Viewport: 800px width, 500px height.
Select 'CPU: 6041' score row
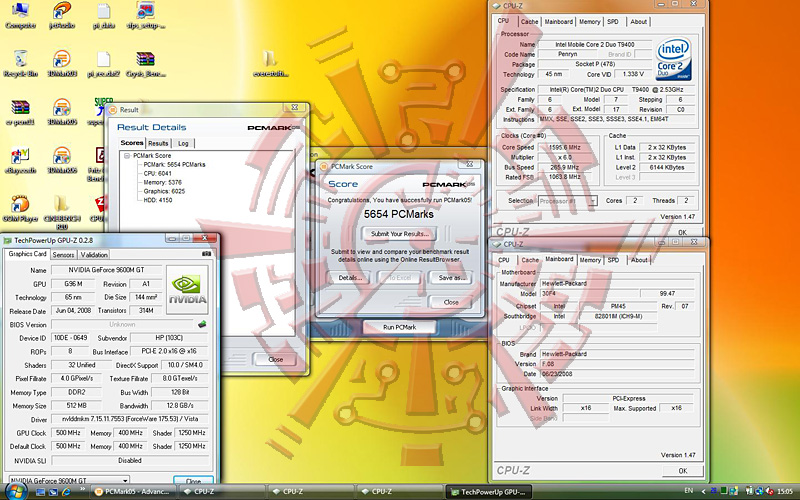[157, 173]
